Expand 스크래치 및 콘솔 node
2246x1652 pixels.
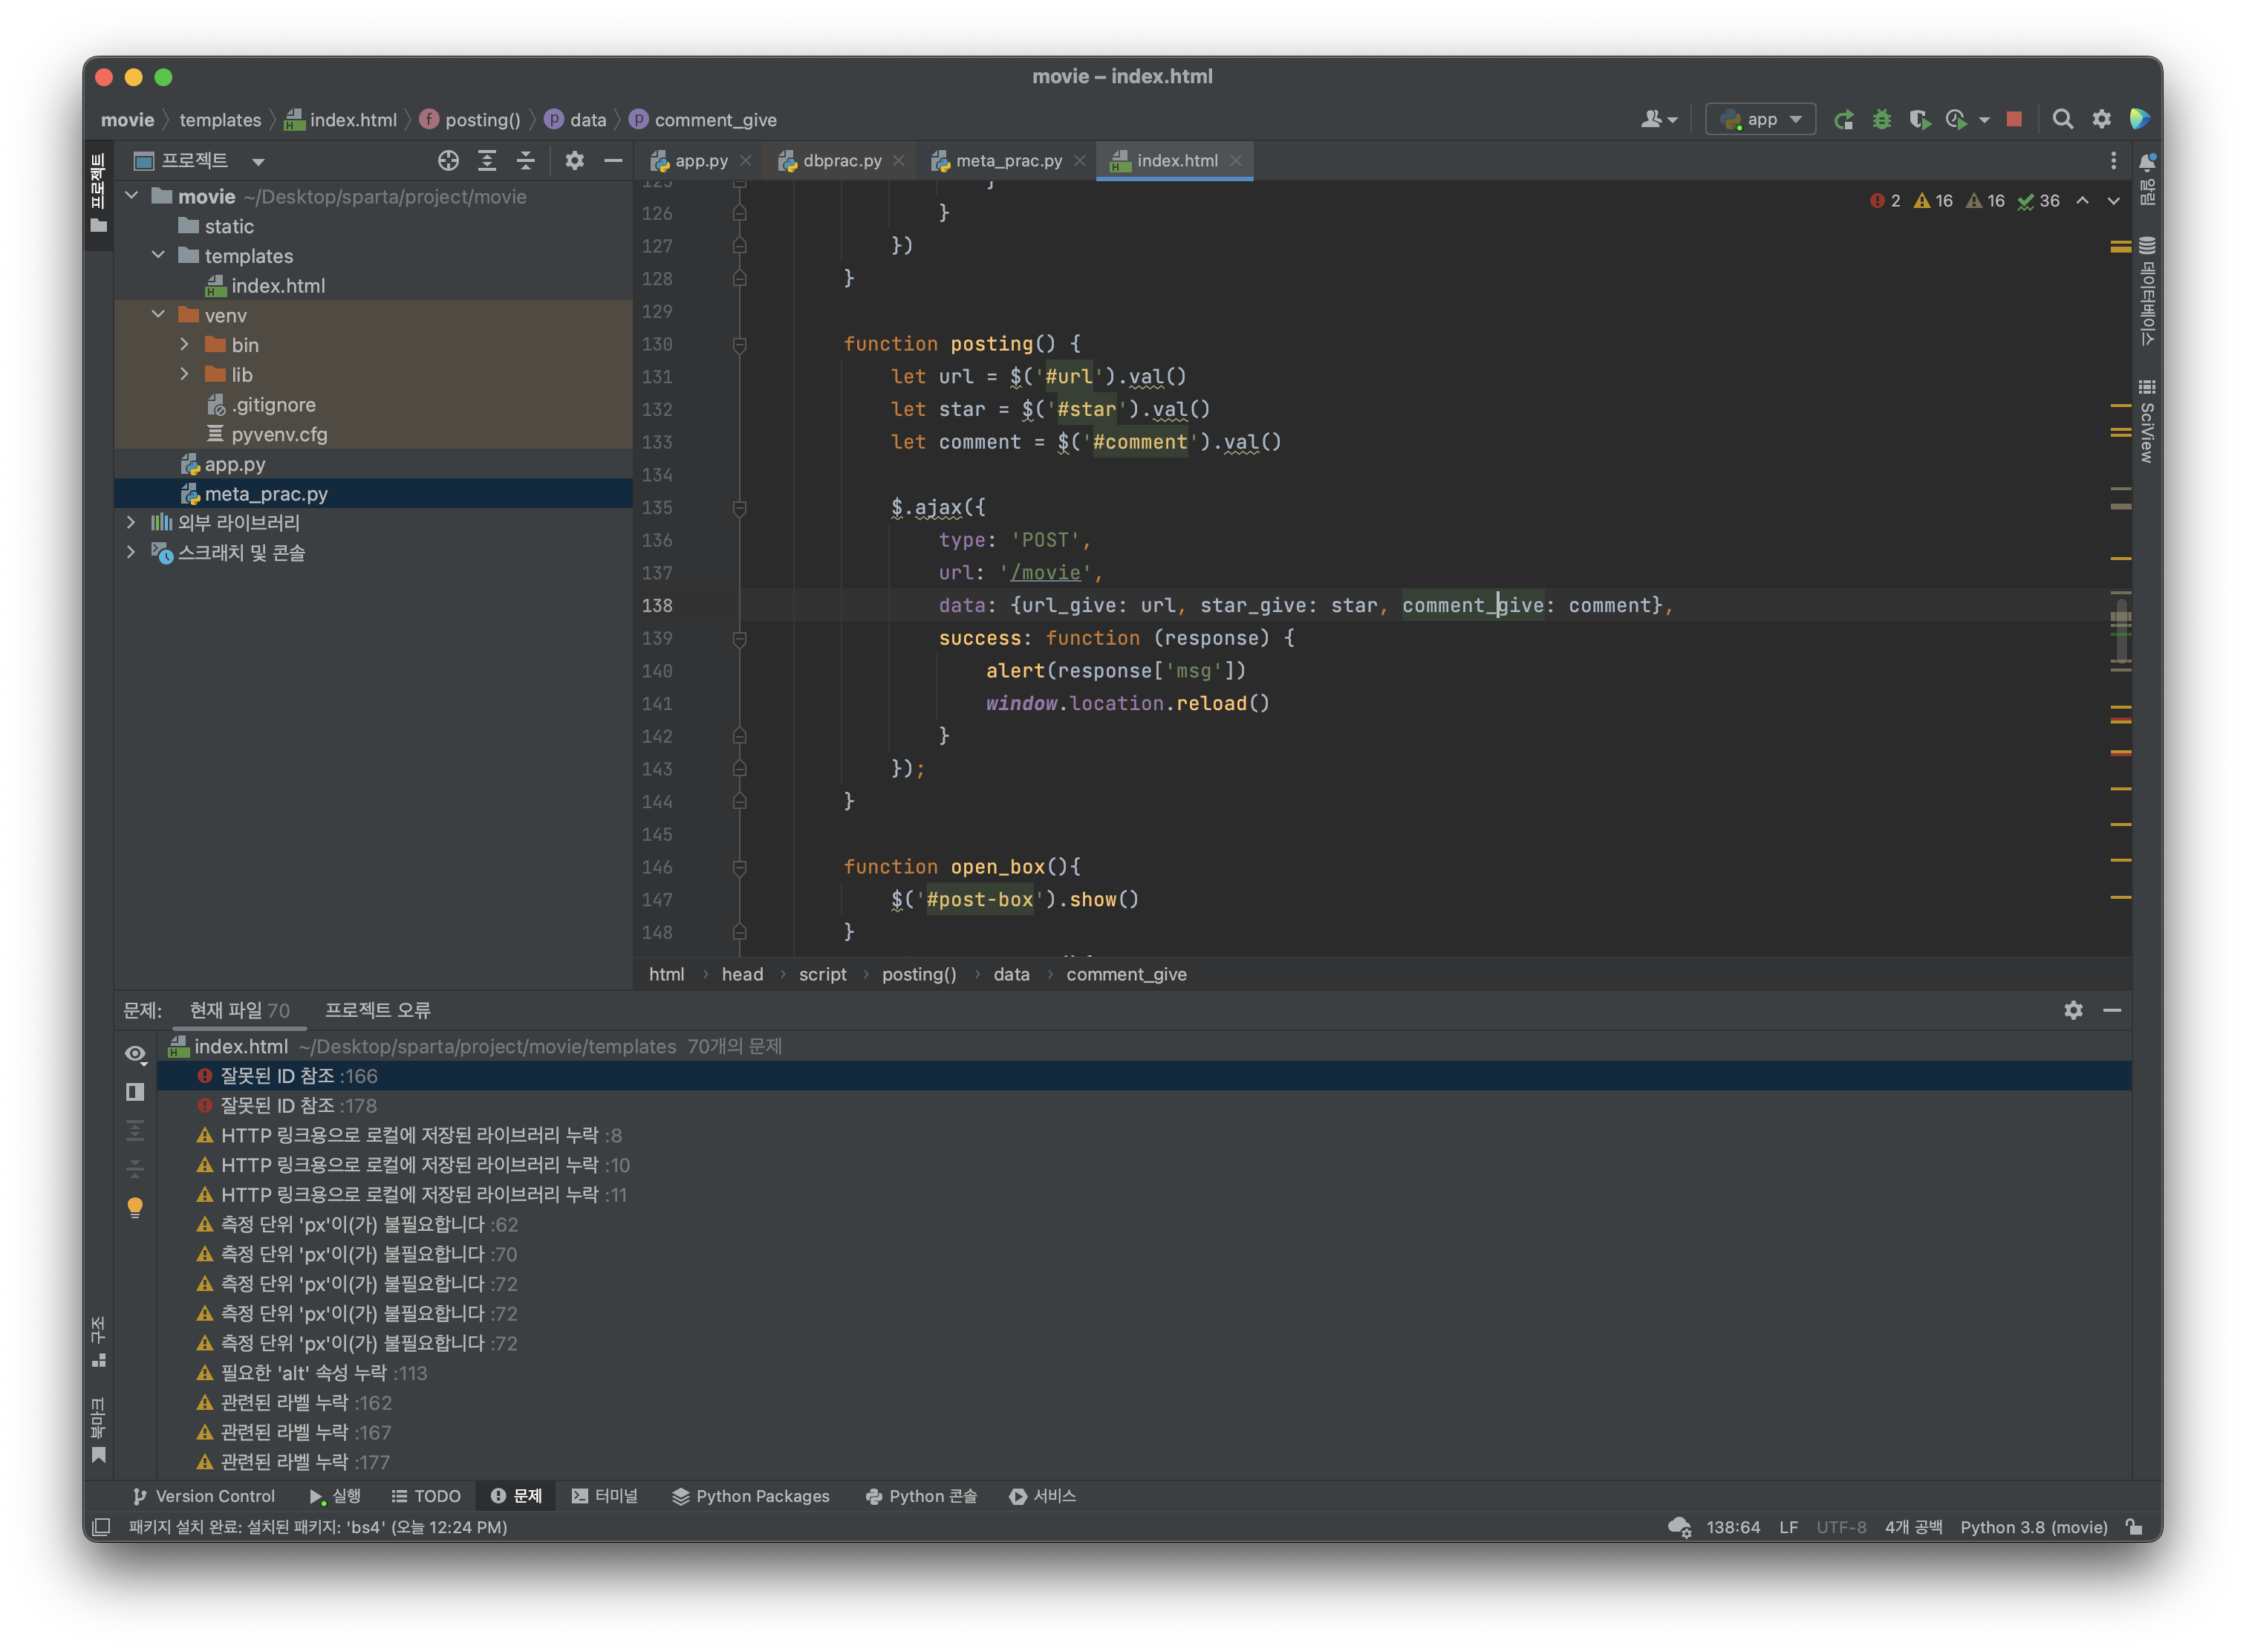(x=132, y=552)
